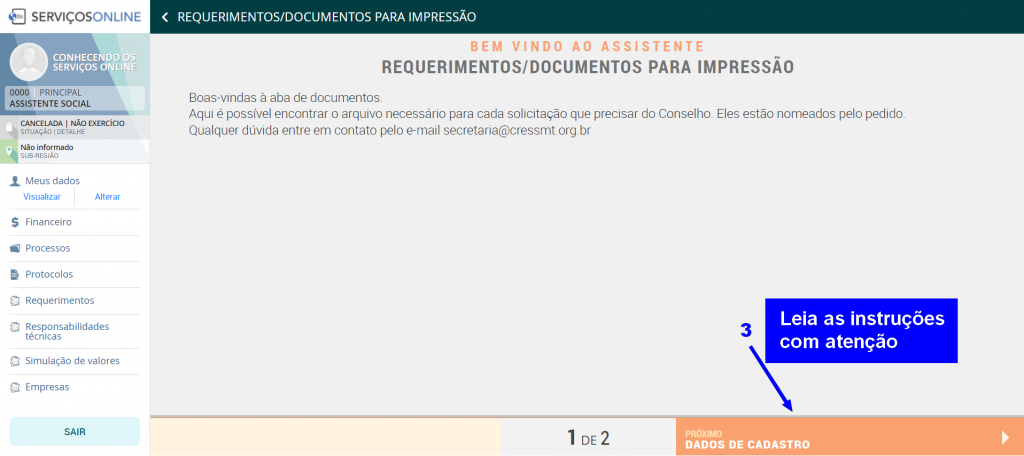
Task: Click the person icon next to Meus dados
Action: tap(15, 181)
